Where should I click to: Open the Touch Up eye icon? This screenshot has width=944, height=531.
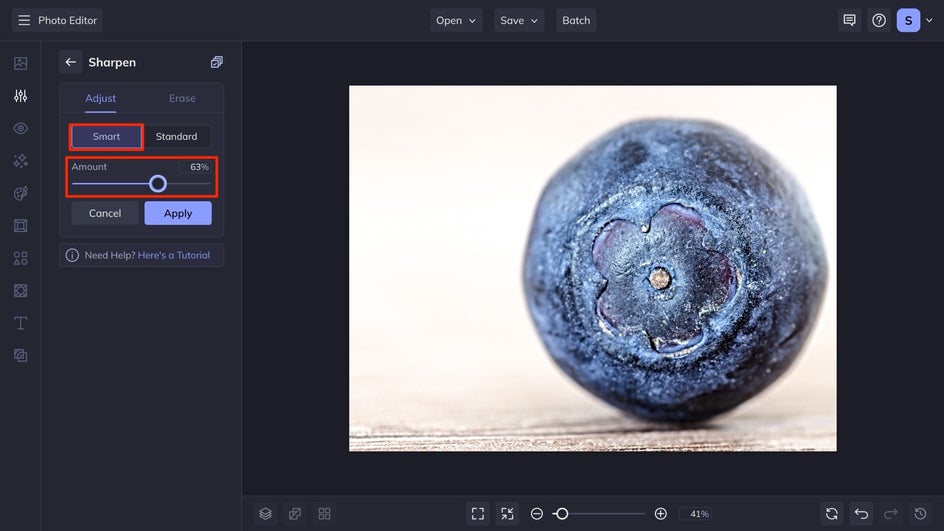[20, 128]
